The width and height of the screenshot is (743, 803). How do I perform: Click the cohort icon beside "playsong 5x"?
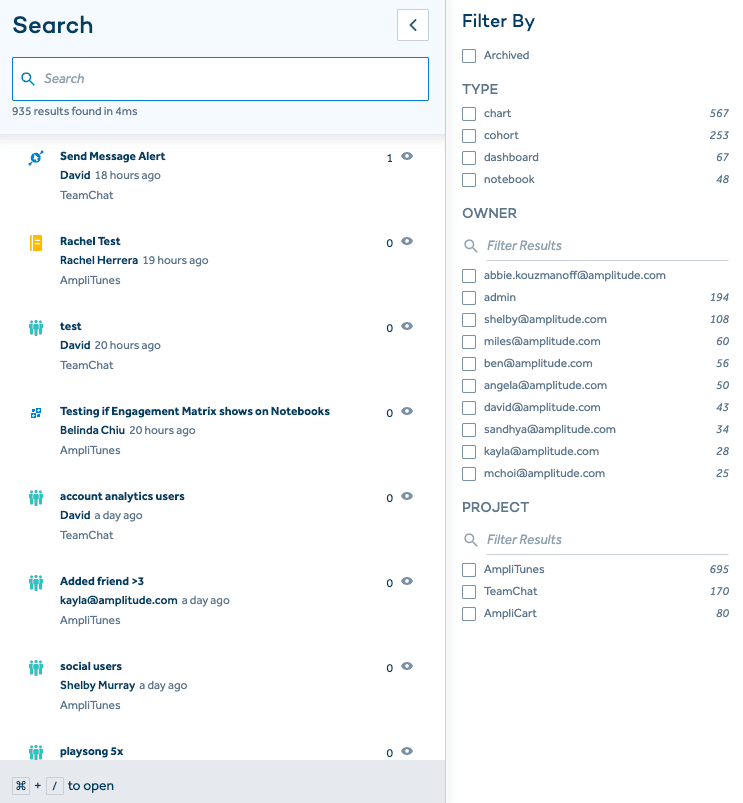click(x=36, y=751)
